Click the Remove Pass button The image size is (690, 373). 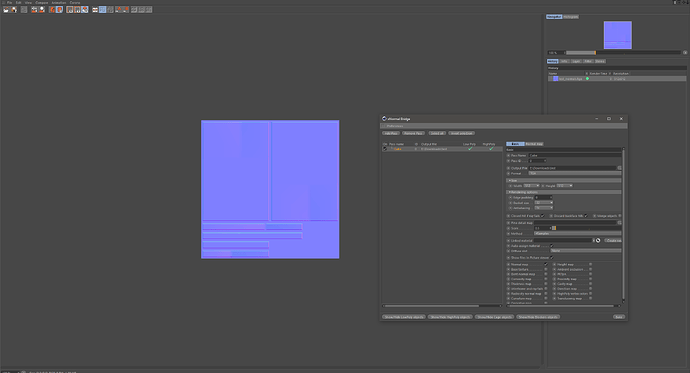413,133
